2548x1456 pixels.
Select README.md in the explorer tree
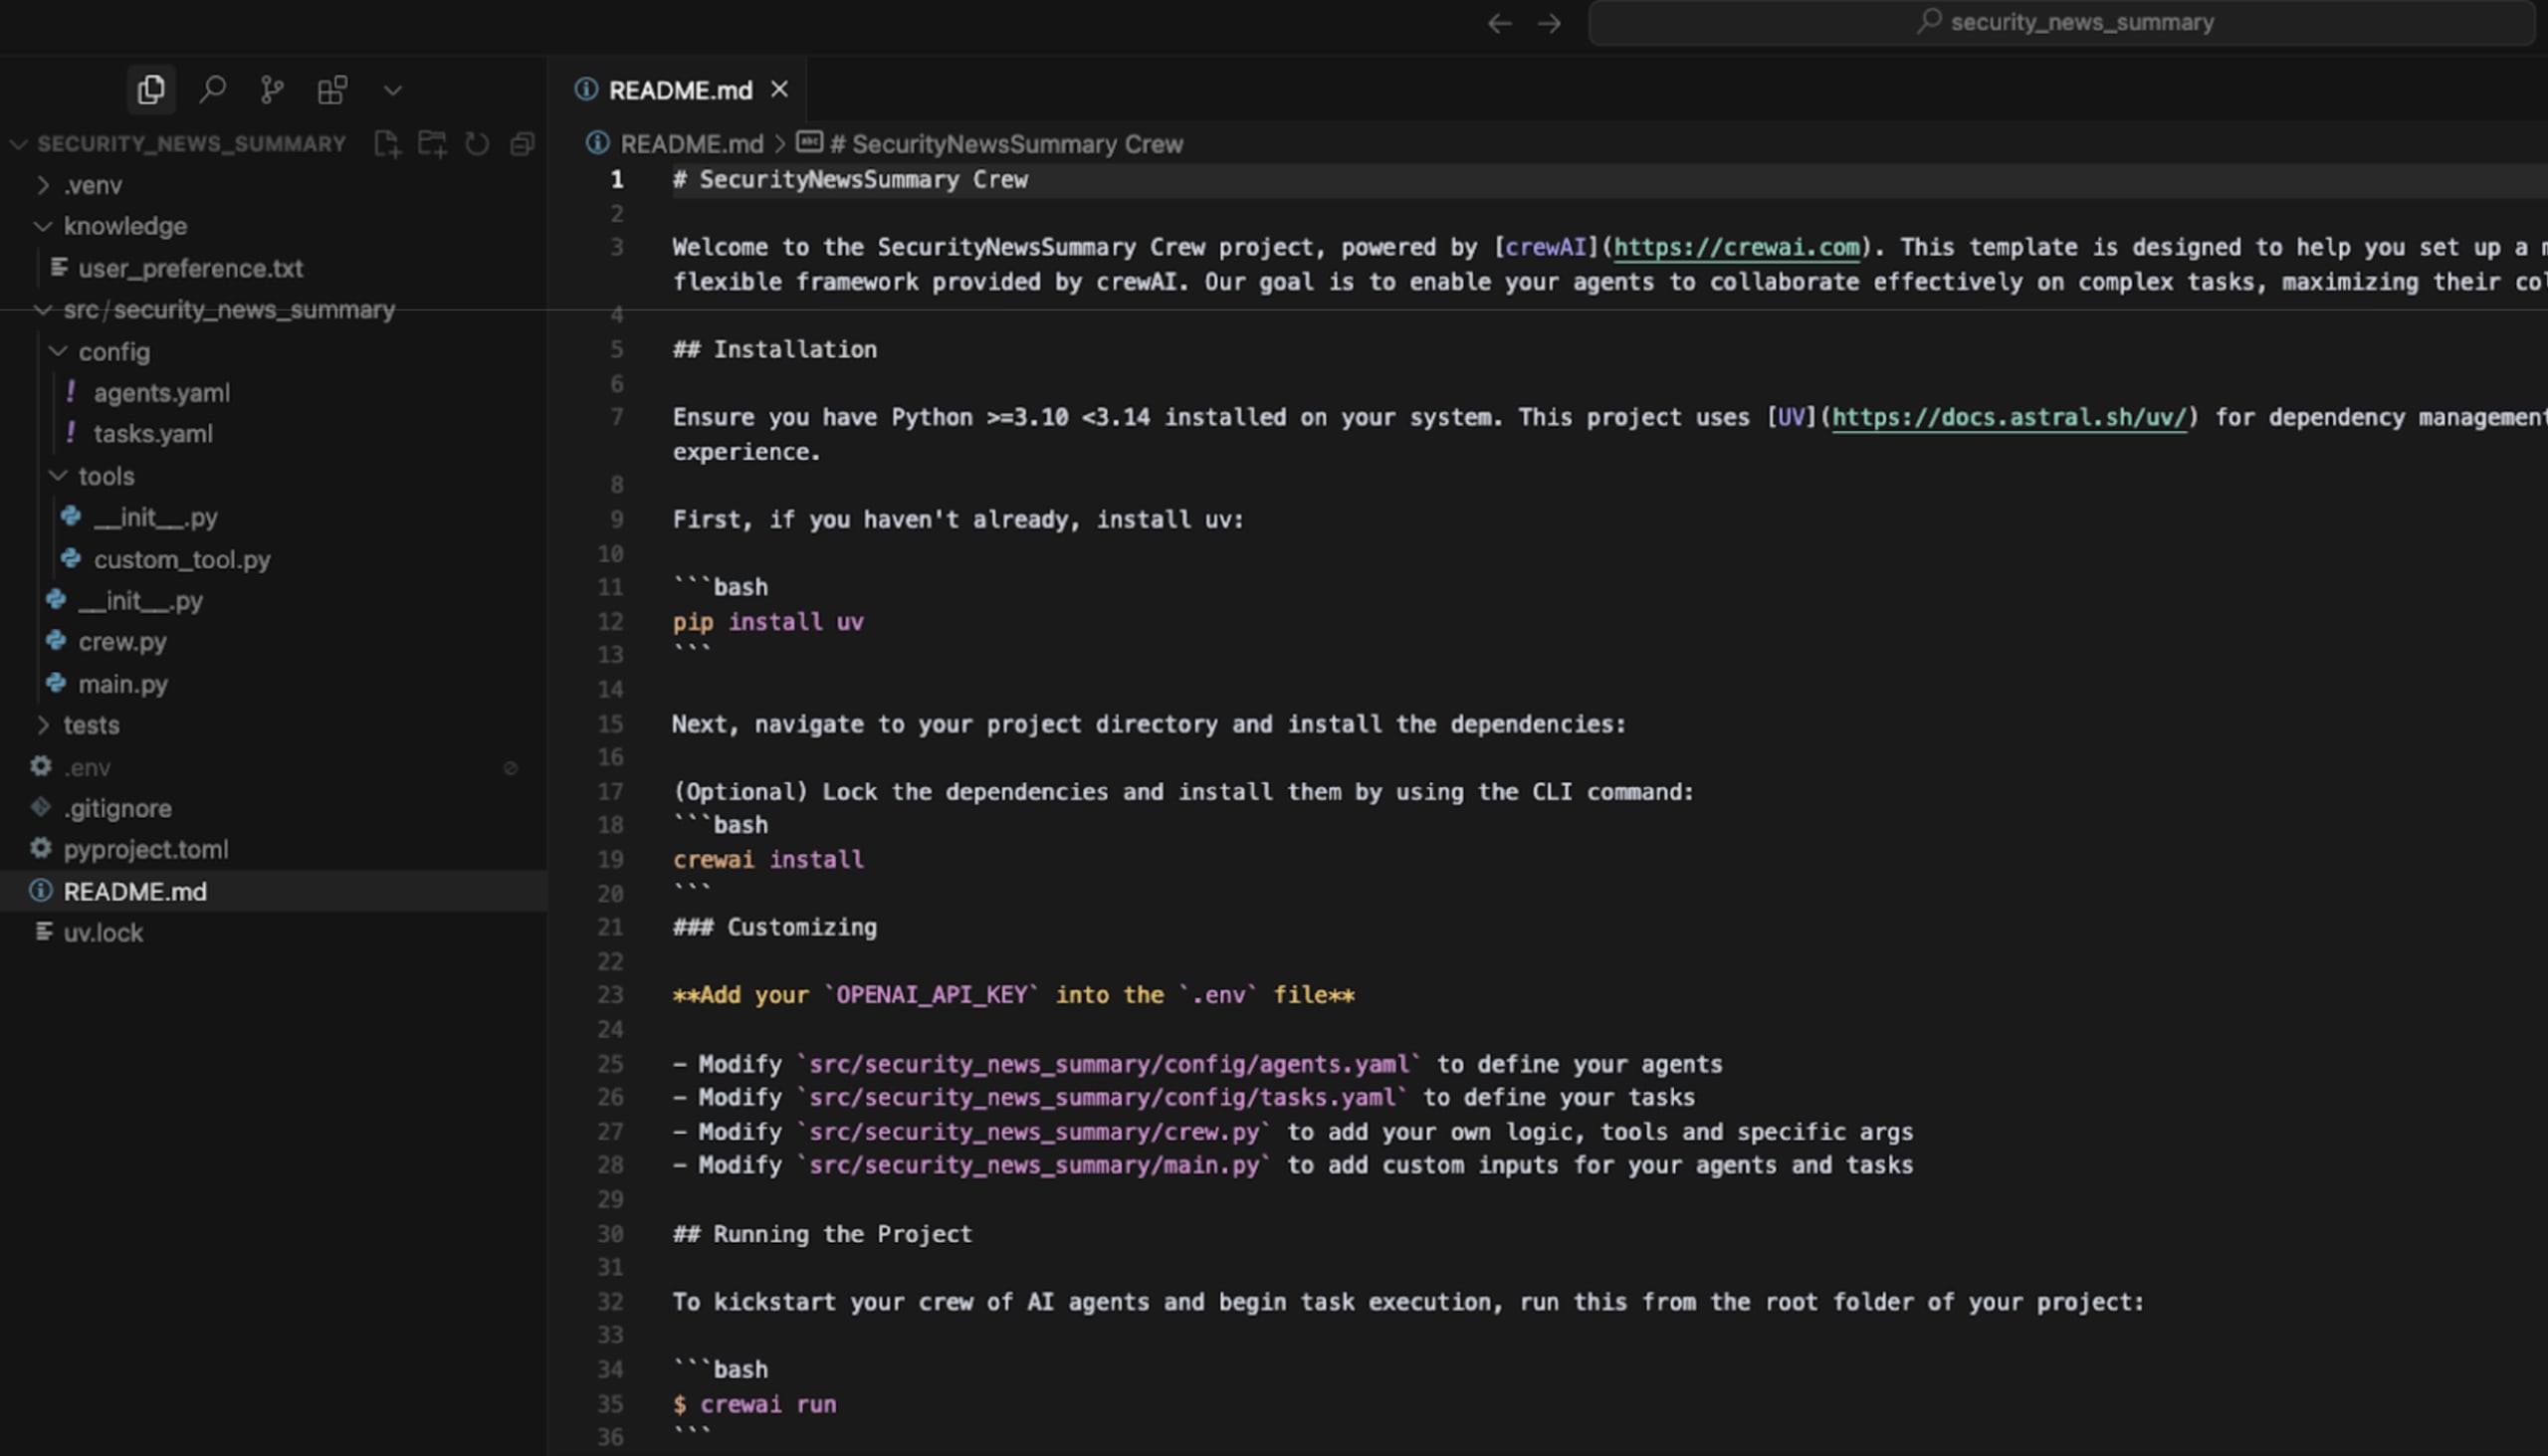135,891
